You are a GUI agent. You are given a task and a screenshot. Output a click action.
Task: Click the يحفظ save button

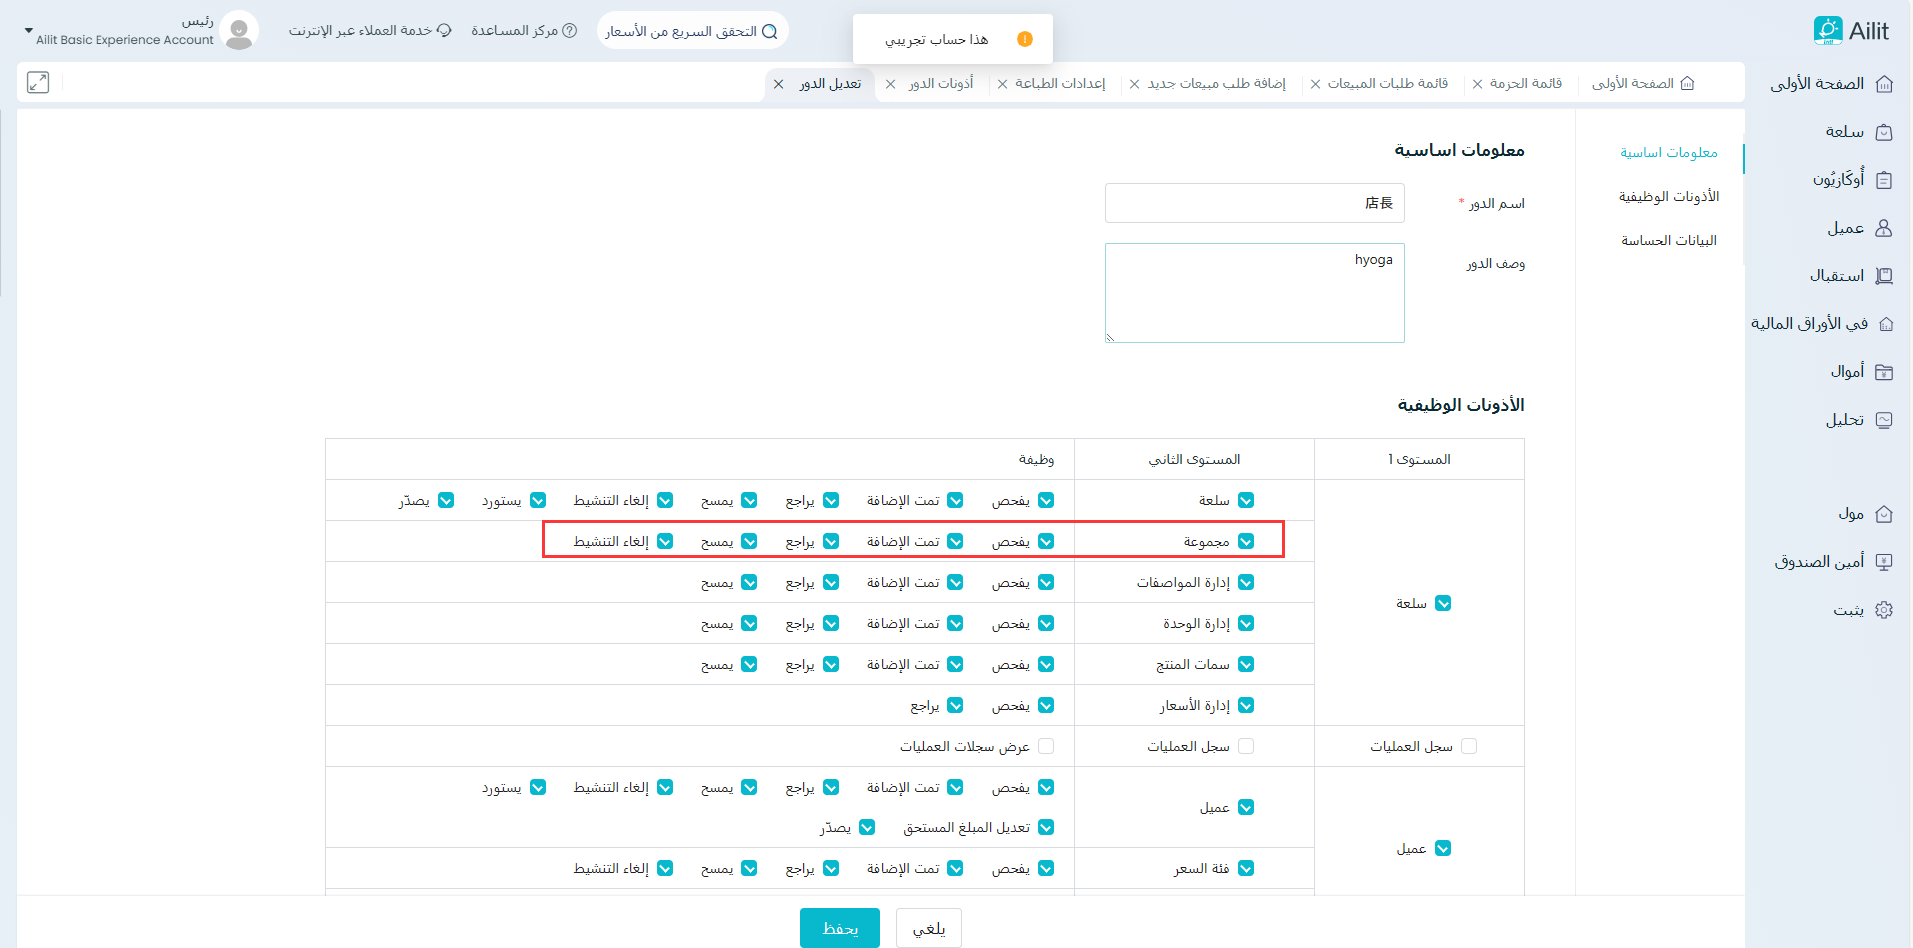(x=839, y=928)
